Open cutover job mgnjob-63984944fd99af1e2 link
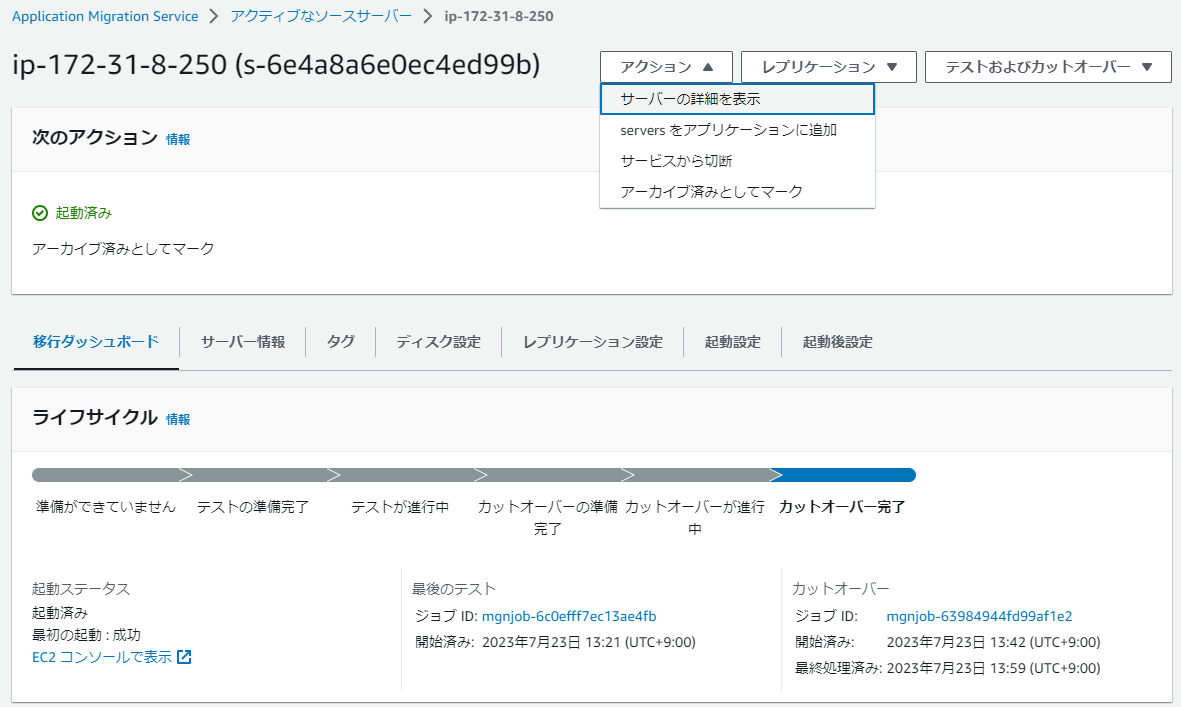 click(979, 617)
